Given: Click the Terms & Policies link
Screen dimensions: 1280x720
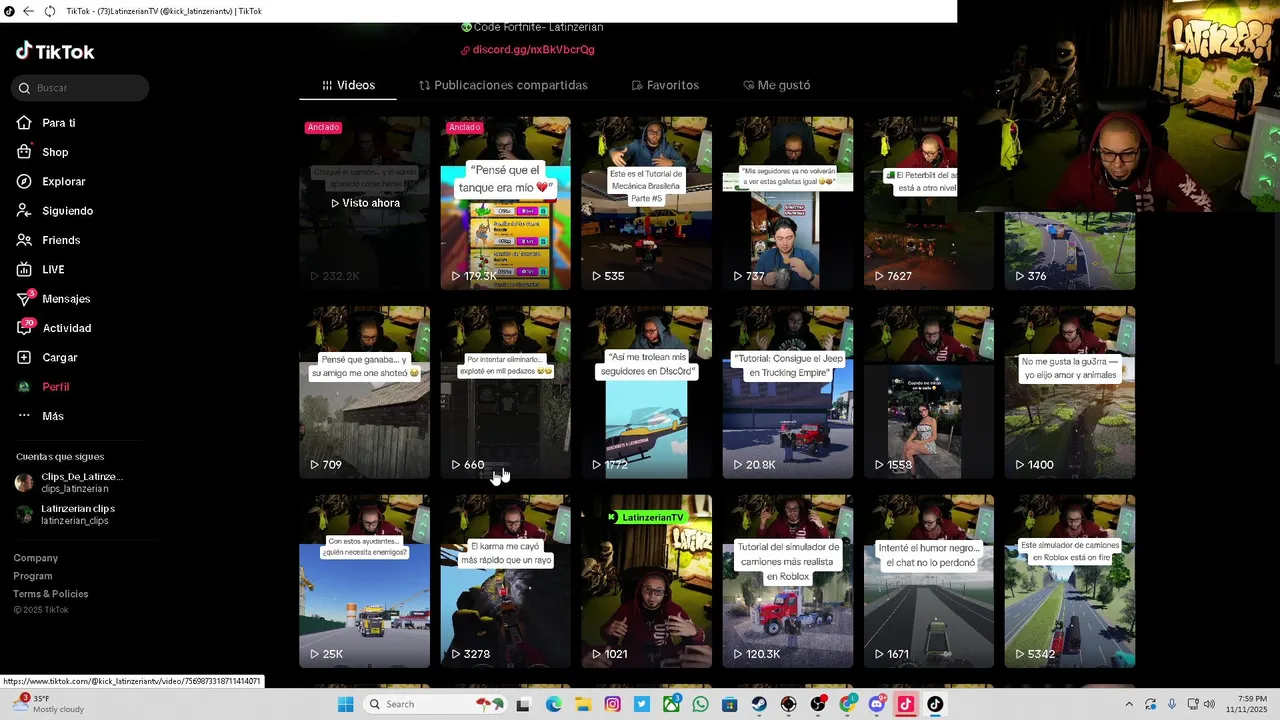Looking at the screenshot, I should pos(51,594).
